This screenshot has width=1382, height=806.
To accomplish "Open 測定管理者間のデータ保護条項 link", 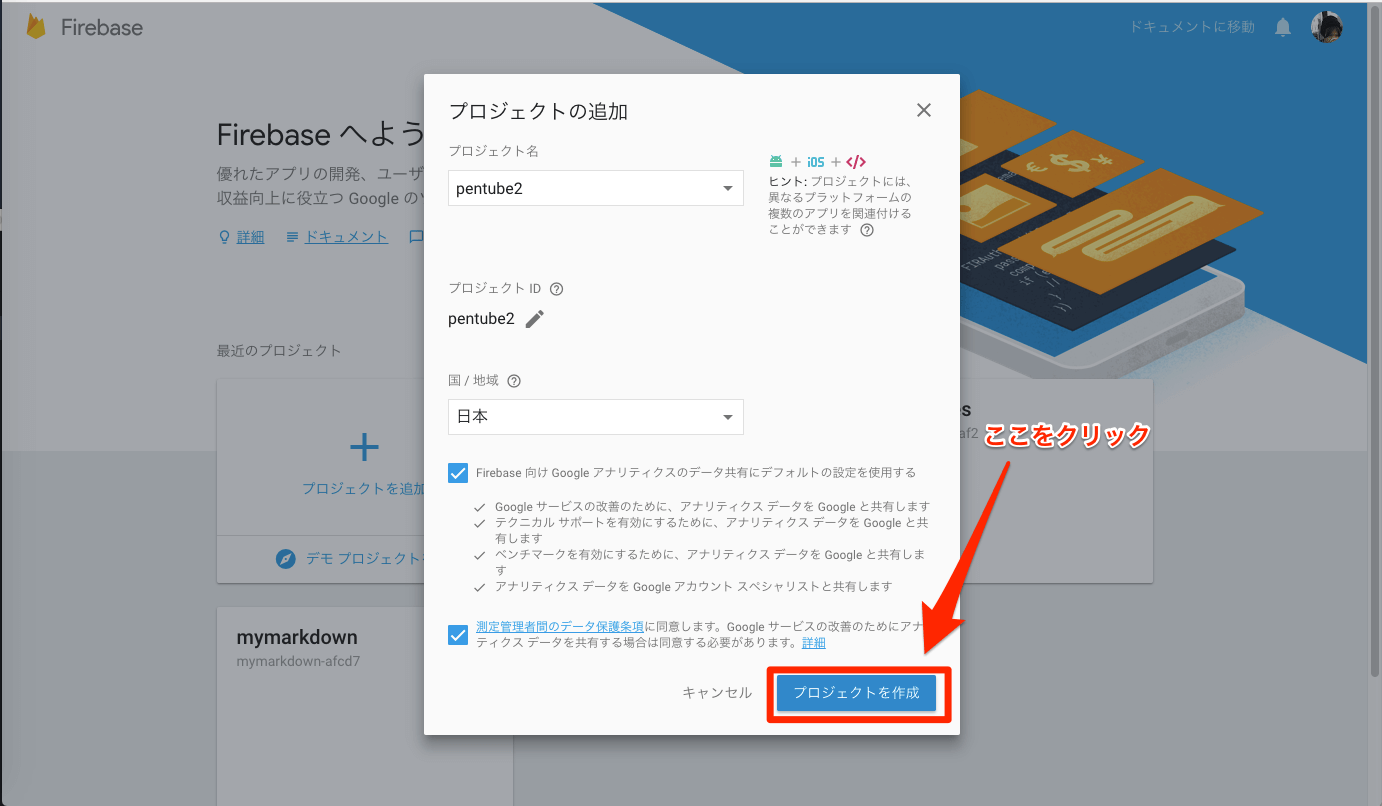I will [x=560, y=626].
